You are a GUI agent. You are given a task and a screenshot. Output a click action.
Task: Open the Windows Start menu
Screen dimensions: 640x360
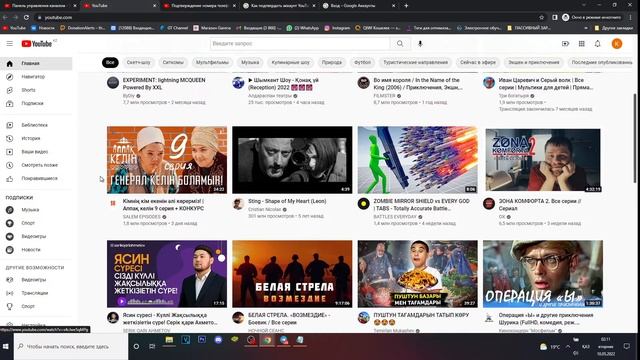point(6,346)
